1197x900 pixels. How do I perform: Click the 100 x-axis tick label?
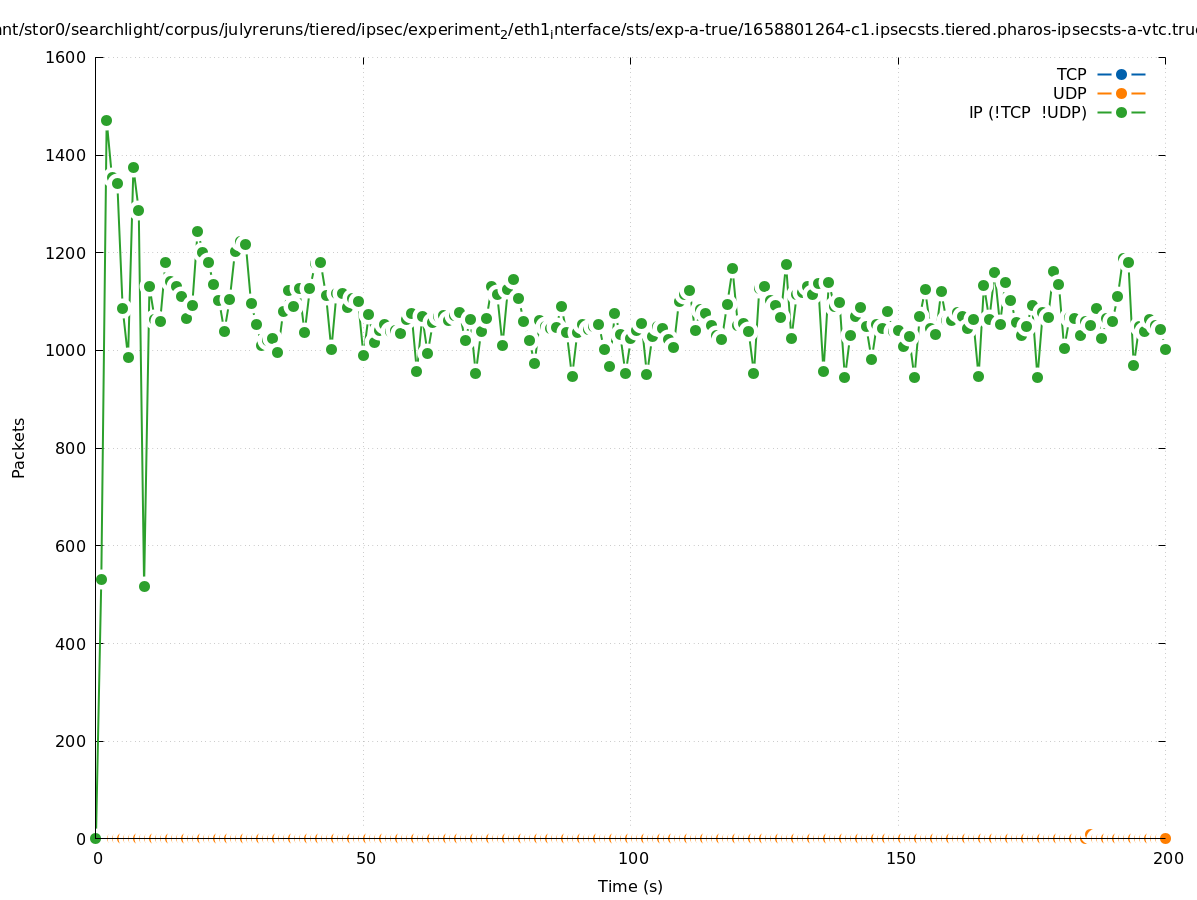631,858
